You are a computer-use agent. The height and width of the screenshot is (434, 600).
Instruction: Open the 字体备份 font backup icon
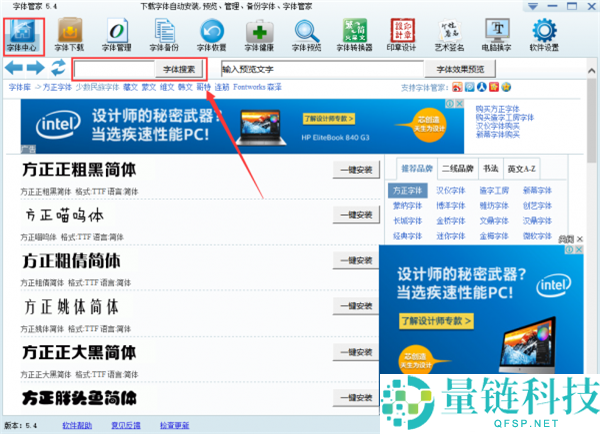pos(164,36)
